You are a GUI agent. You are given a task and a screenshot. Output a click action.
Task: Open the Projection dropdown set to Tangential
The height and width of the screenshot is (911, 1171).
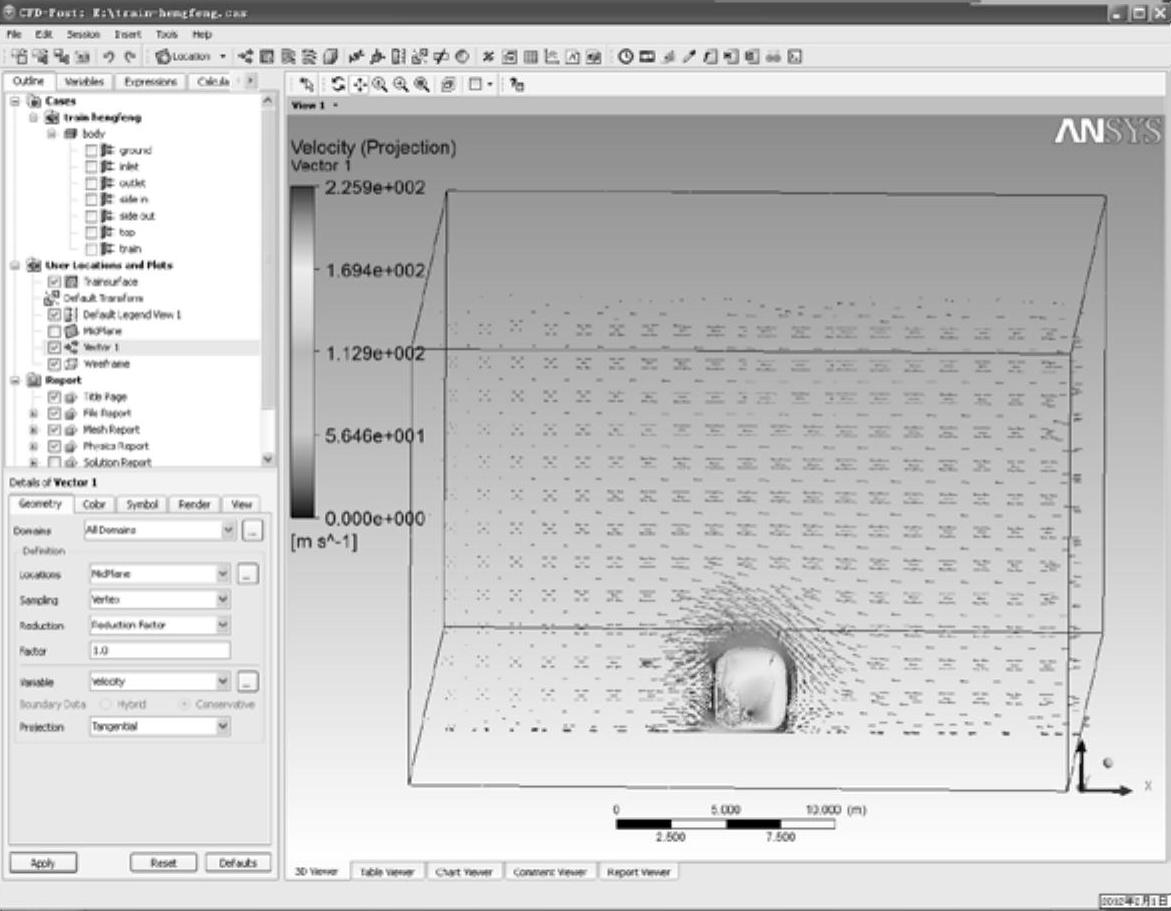tap(223, 727)
